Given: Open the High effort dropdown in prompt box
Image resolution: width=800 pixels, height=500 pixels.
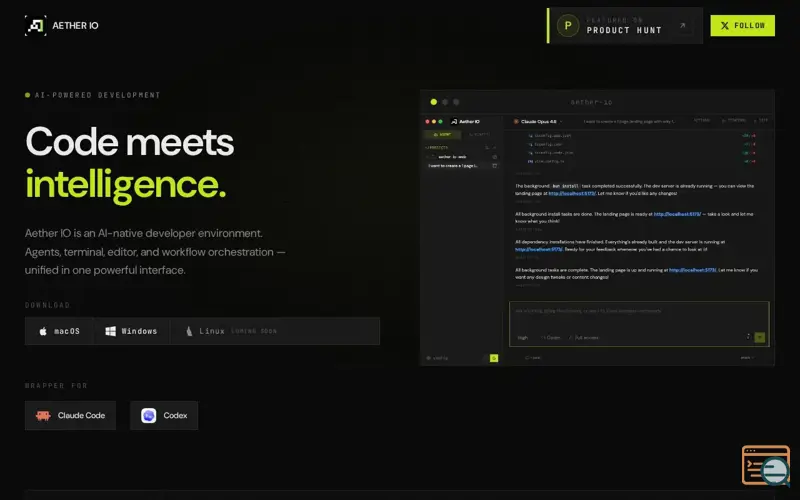Looking at the screenshot, I should tap(523, 338).
